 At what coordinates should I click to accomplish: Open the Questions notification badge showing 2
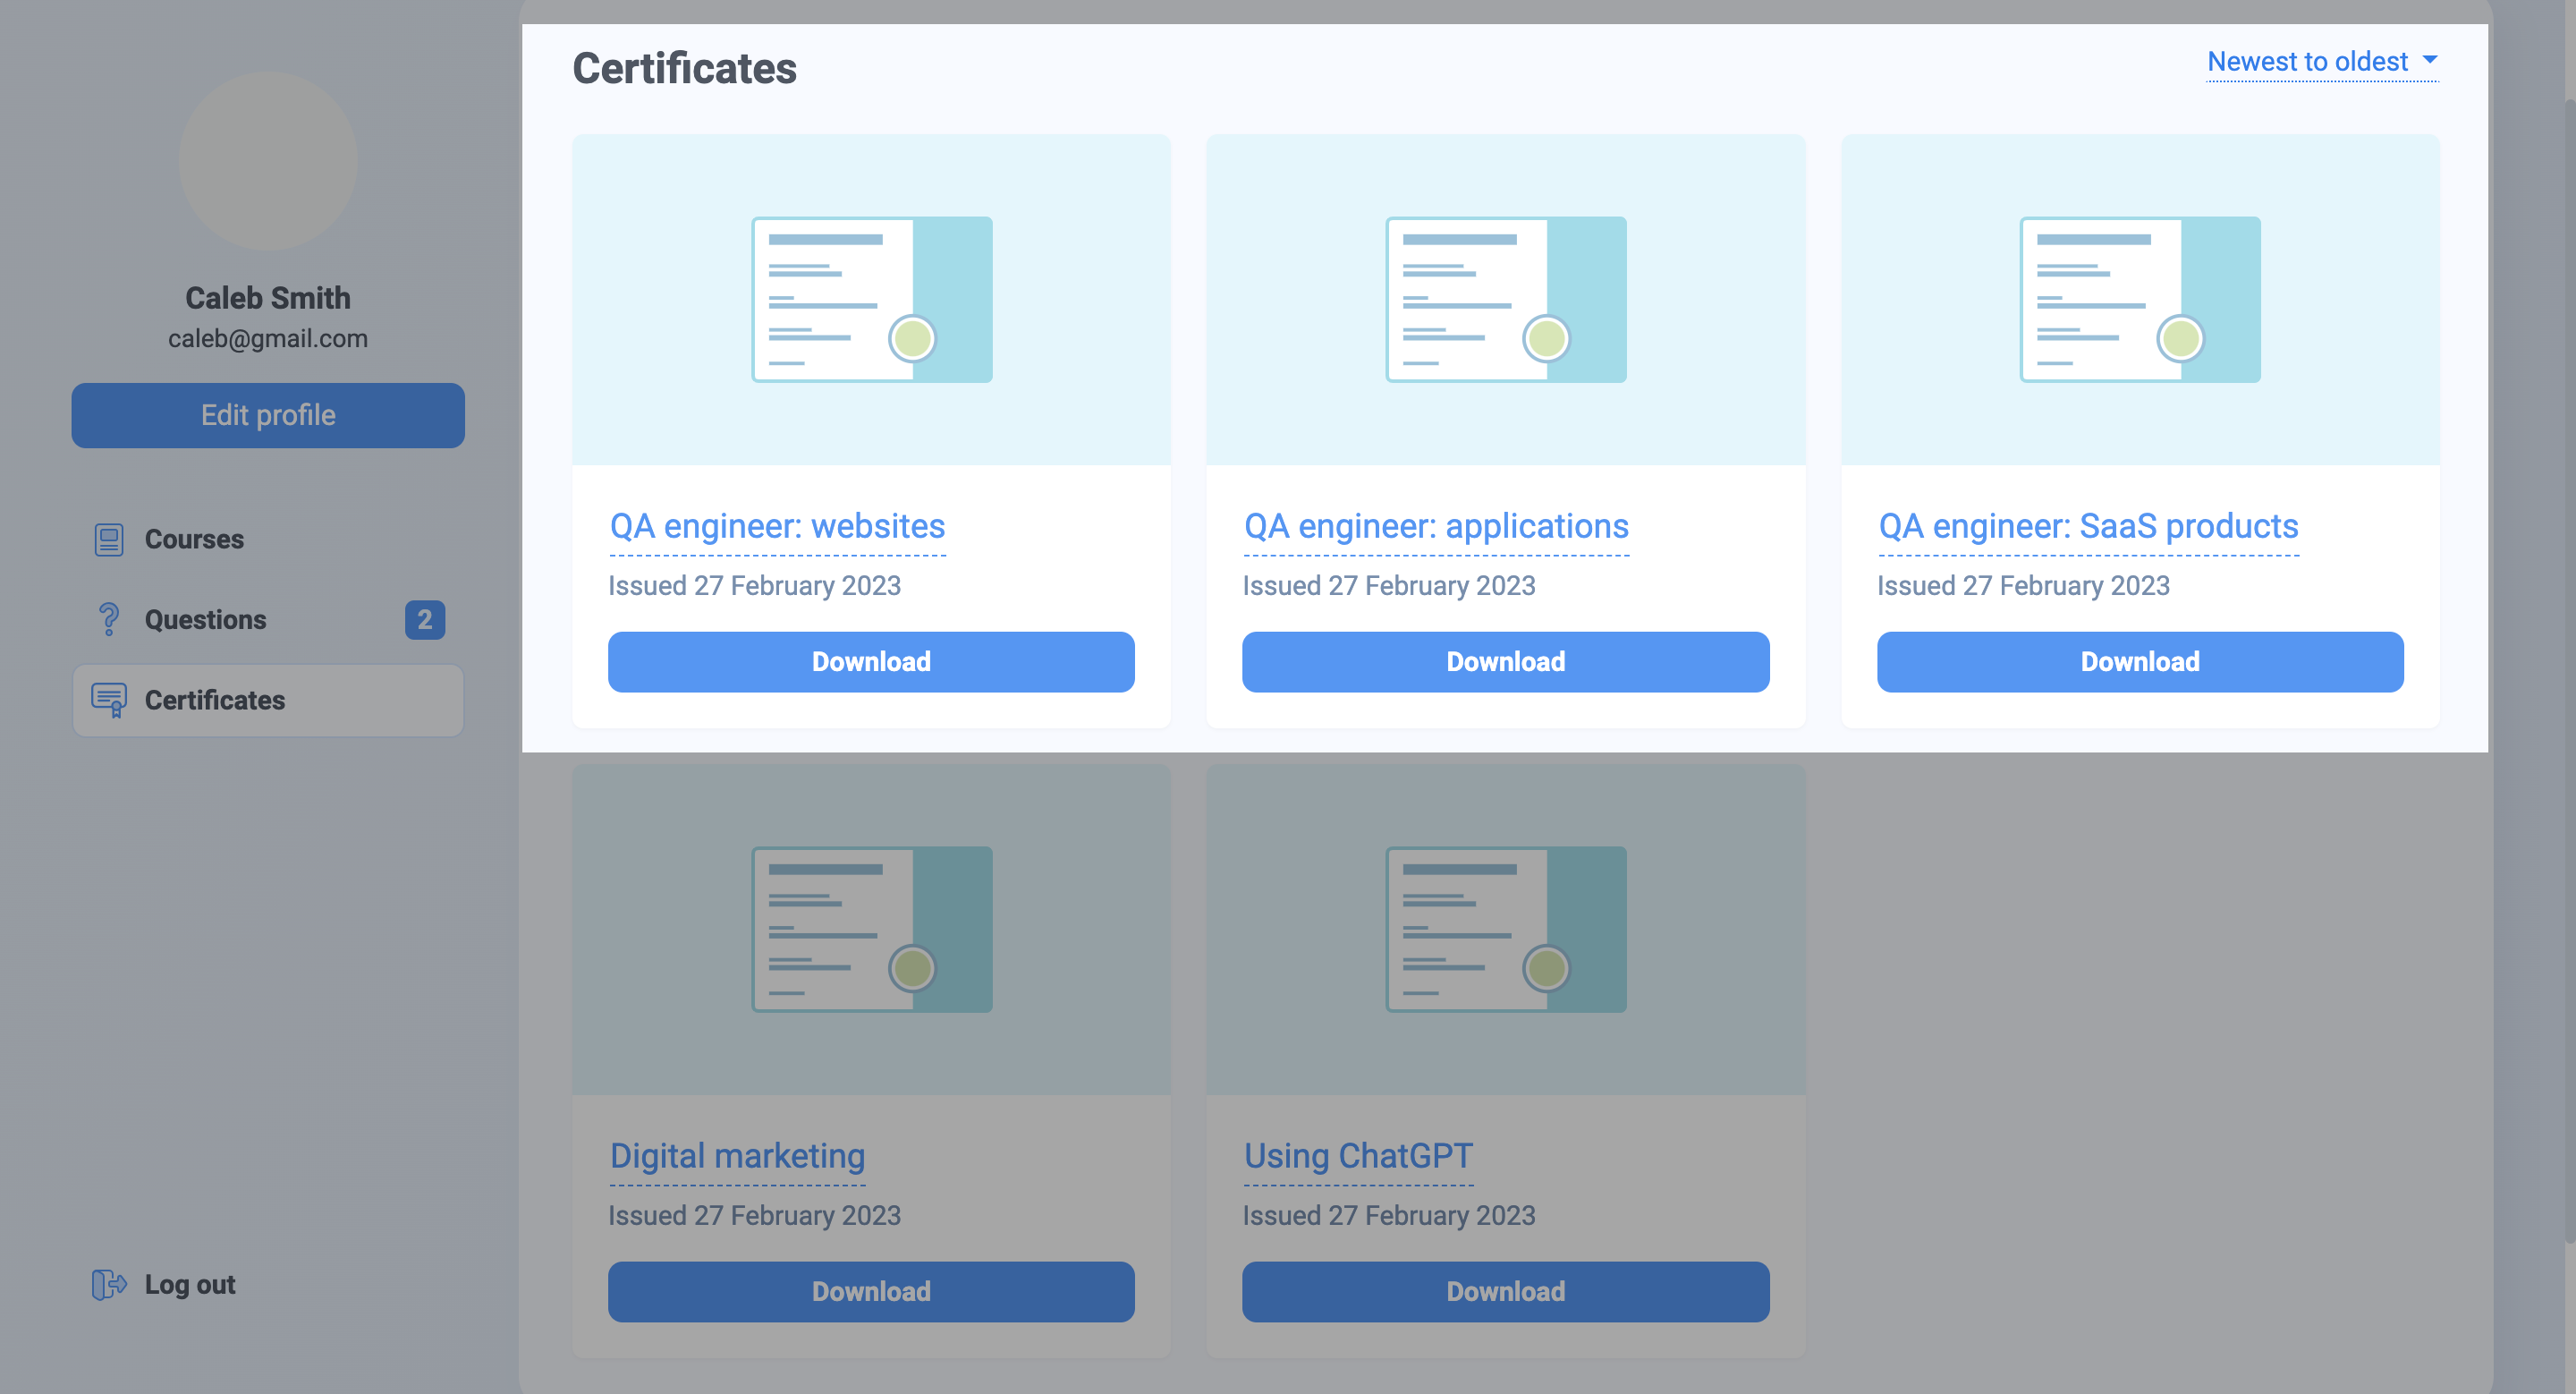(424, 620)
